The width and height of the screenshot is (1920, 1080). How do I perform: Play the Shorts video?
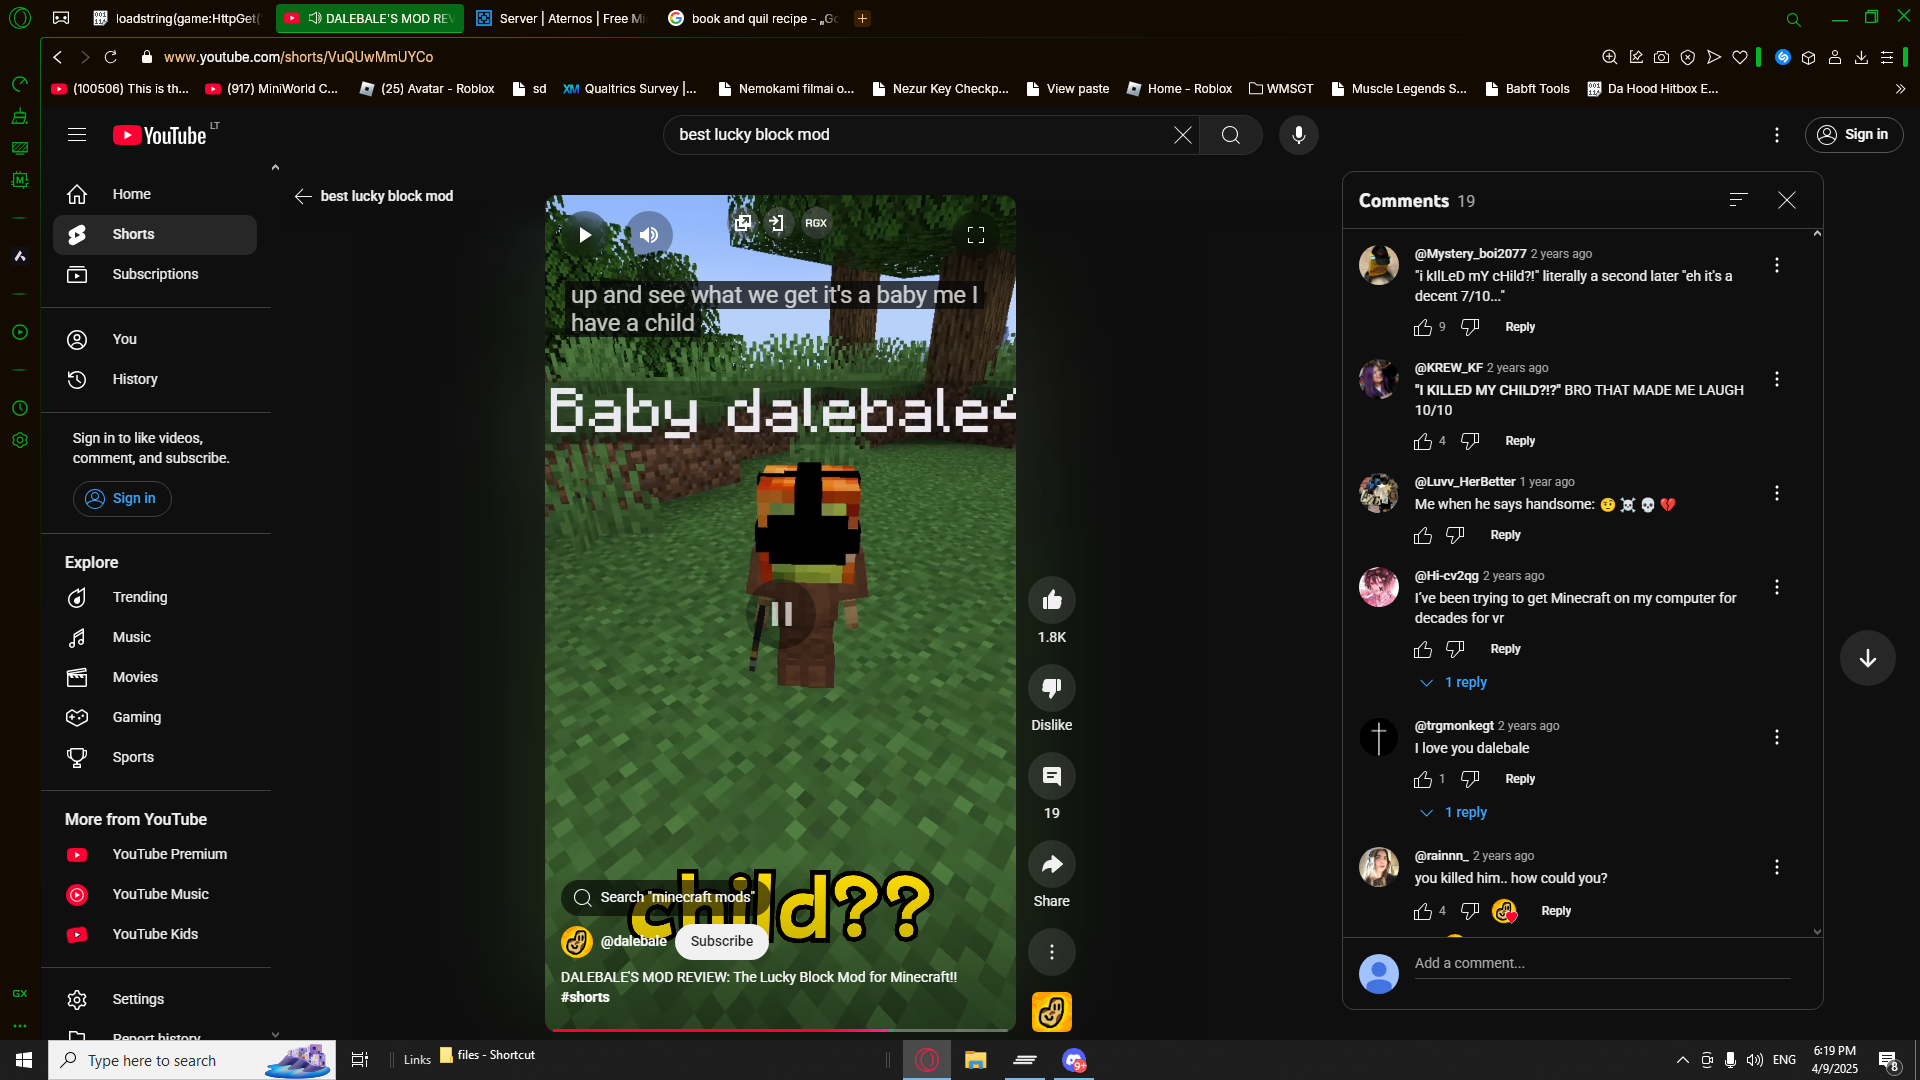(585, 235)
